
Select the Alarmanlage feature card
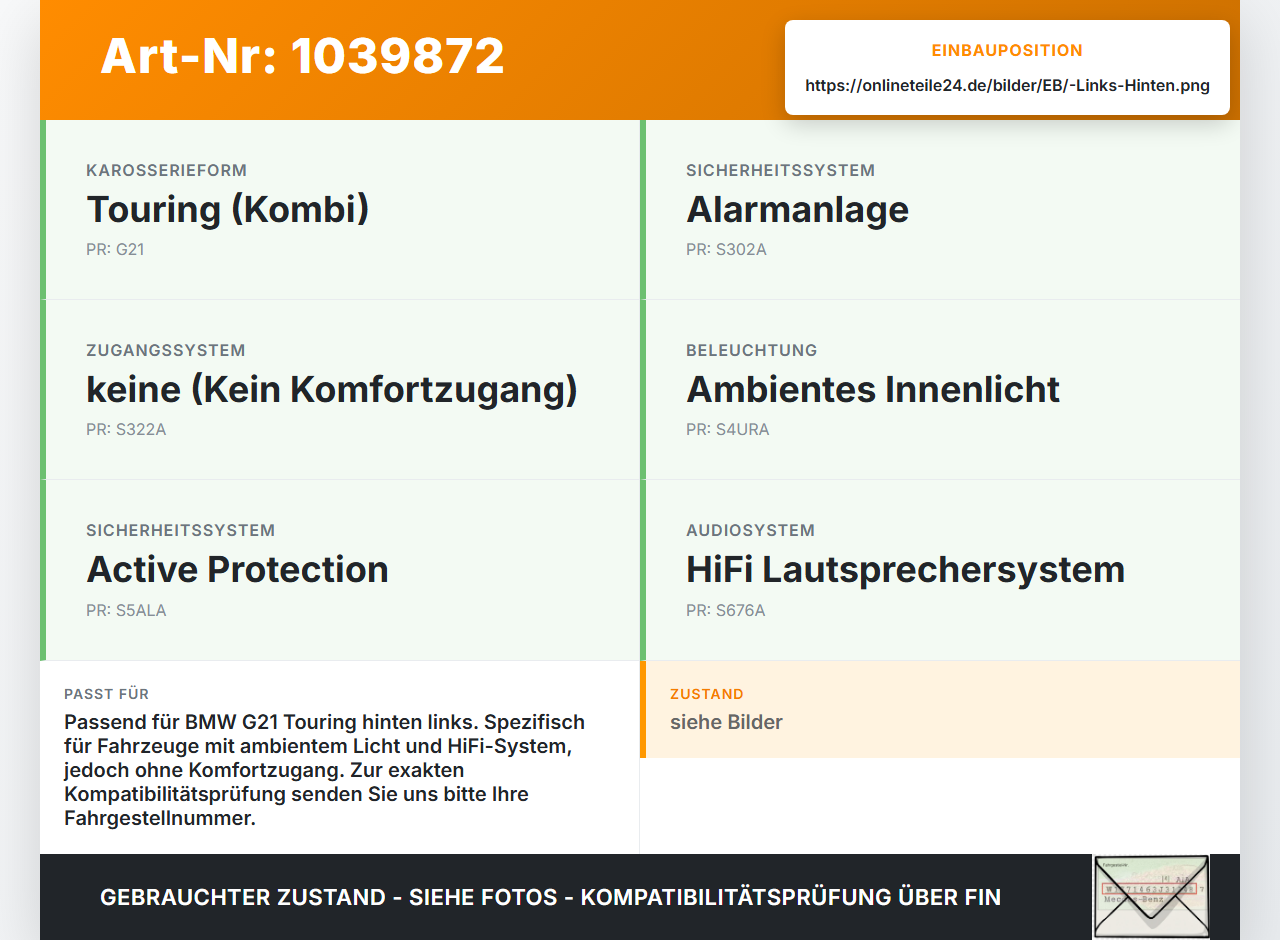[x=940, y=210]
